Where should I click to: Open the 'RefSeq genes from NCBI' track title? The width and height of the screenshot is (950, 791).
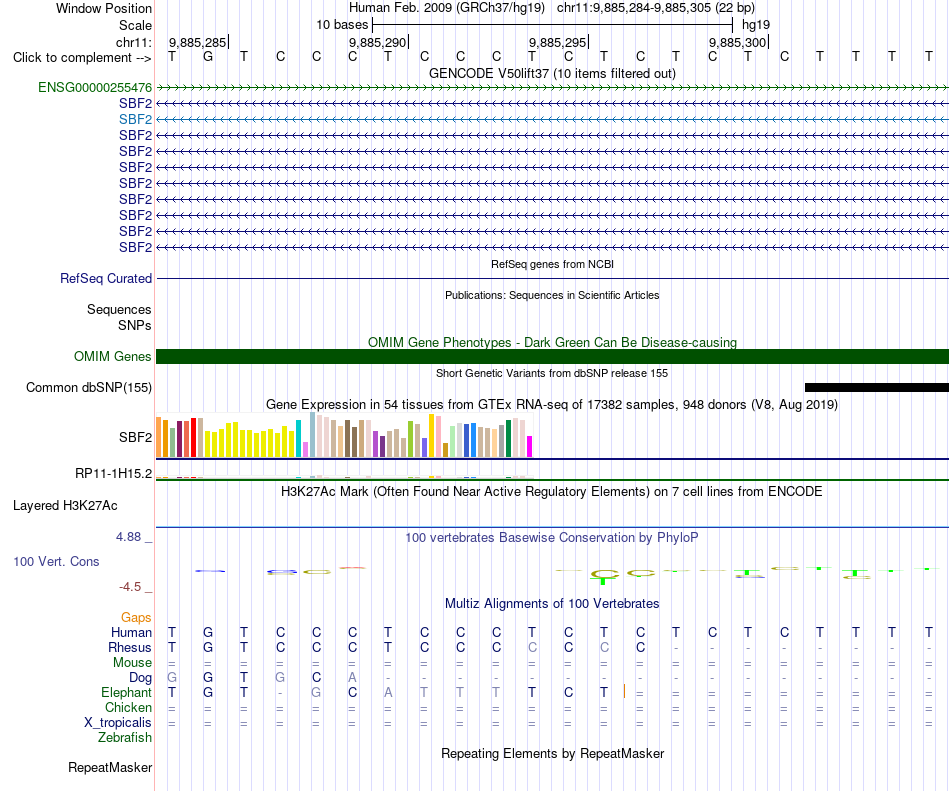click(x=552, y=264)
